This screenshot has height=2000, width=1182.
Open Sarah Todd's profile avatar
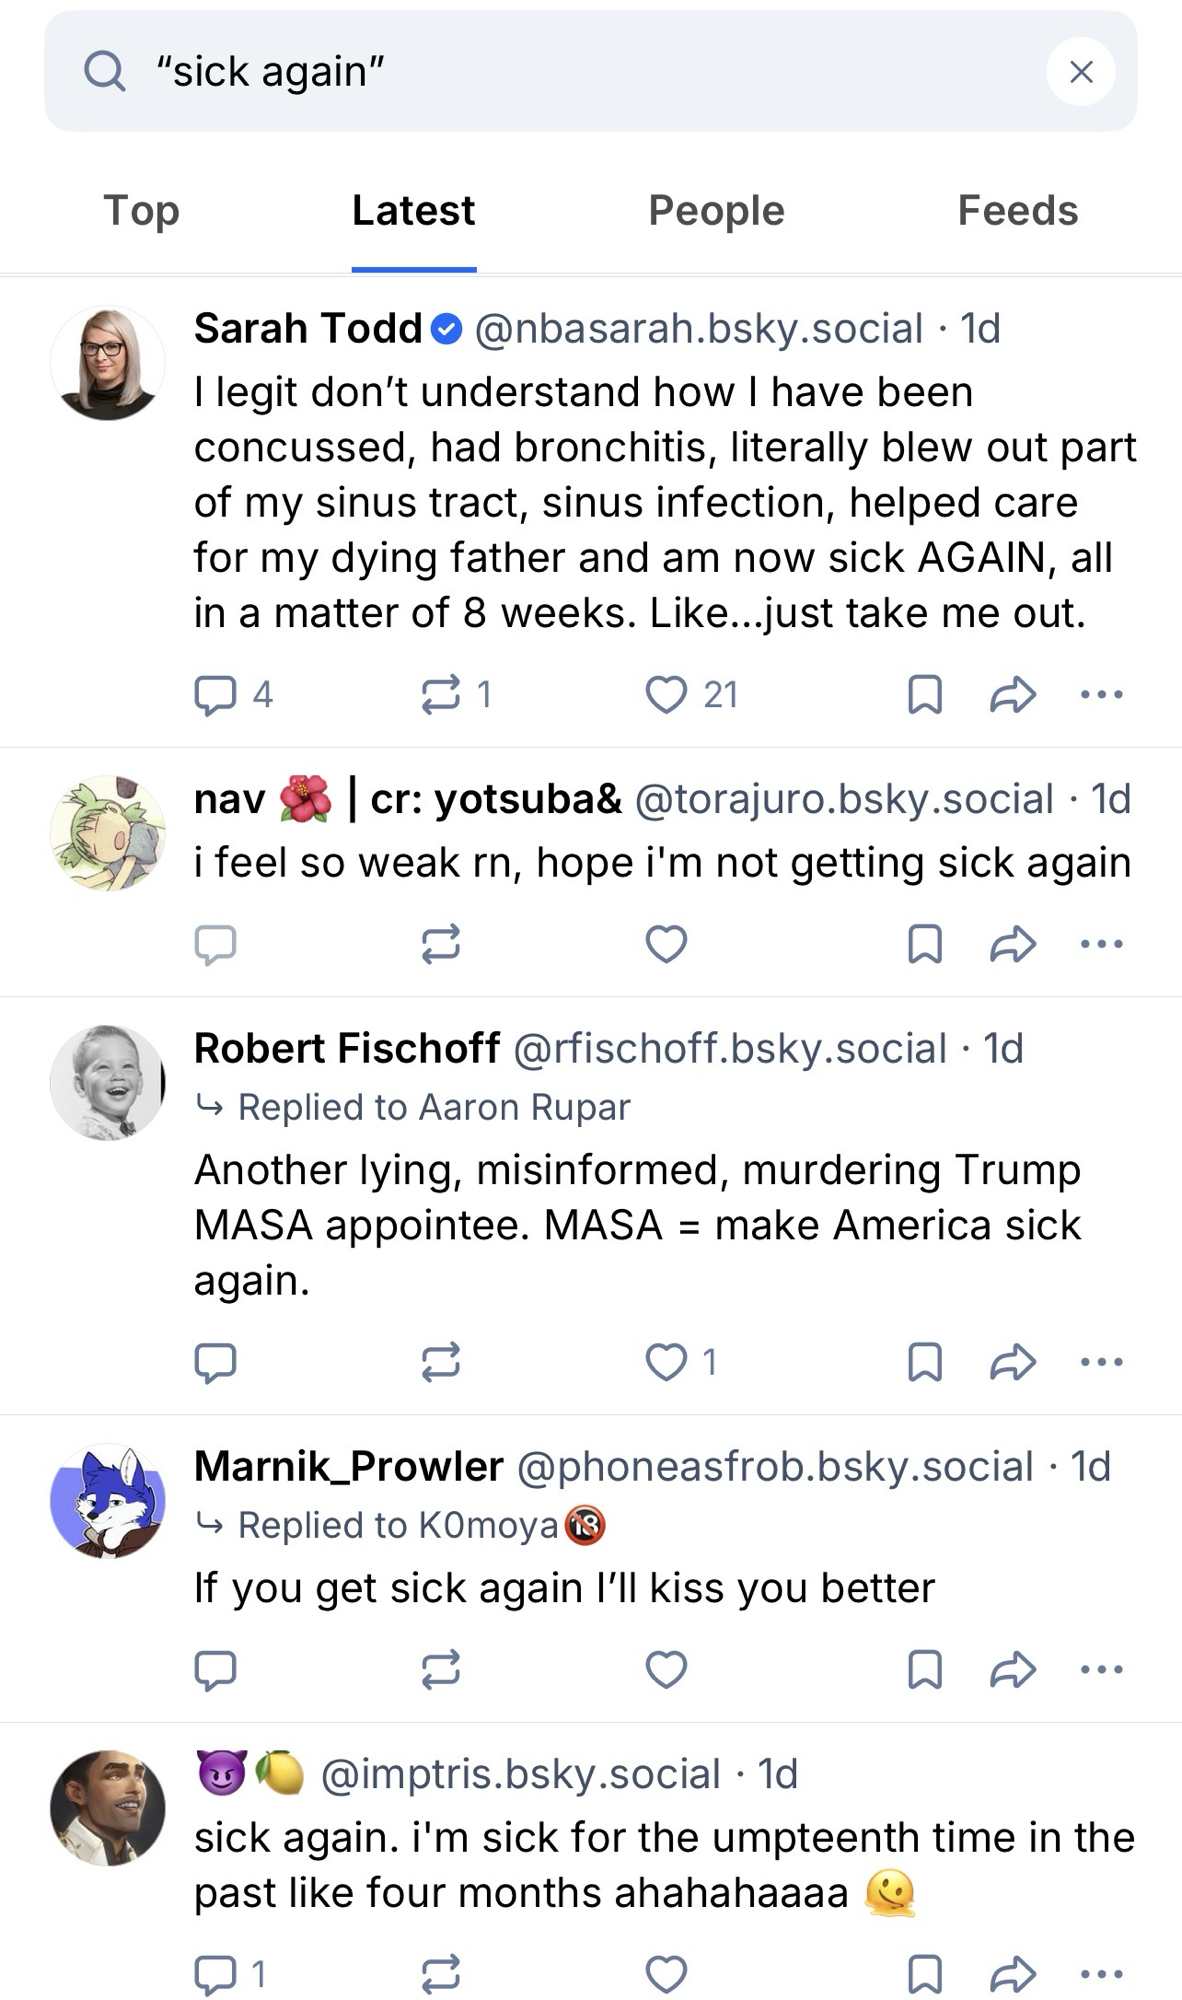point(108,363)
